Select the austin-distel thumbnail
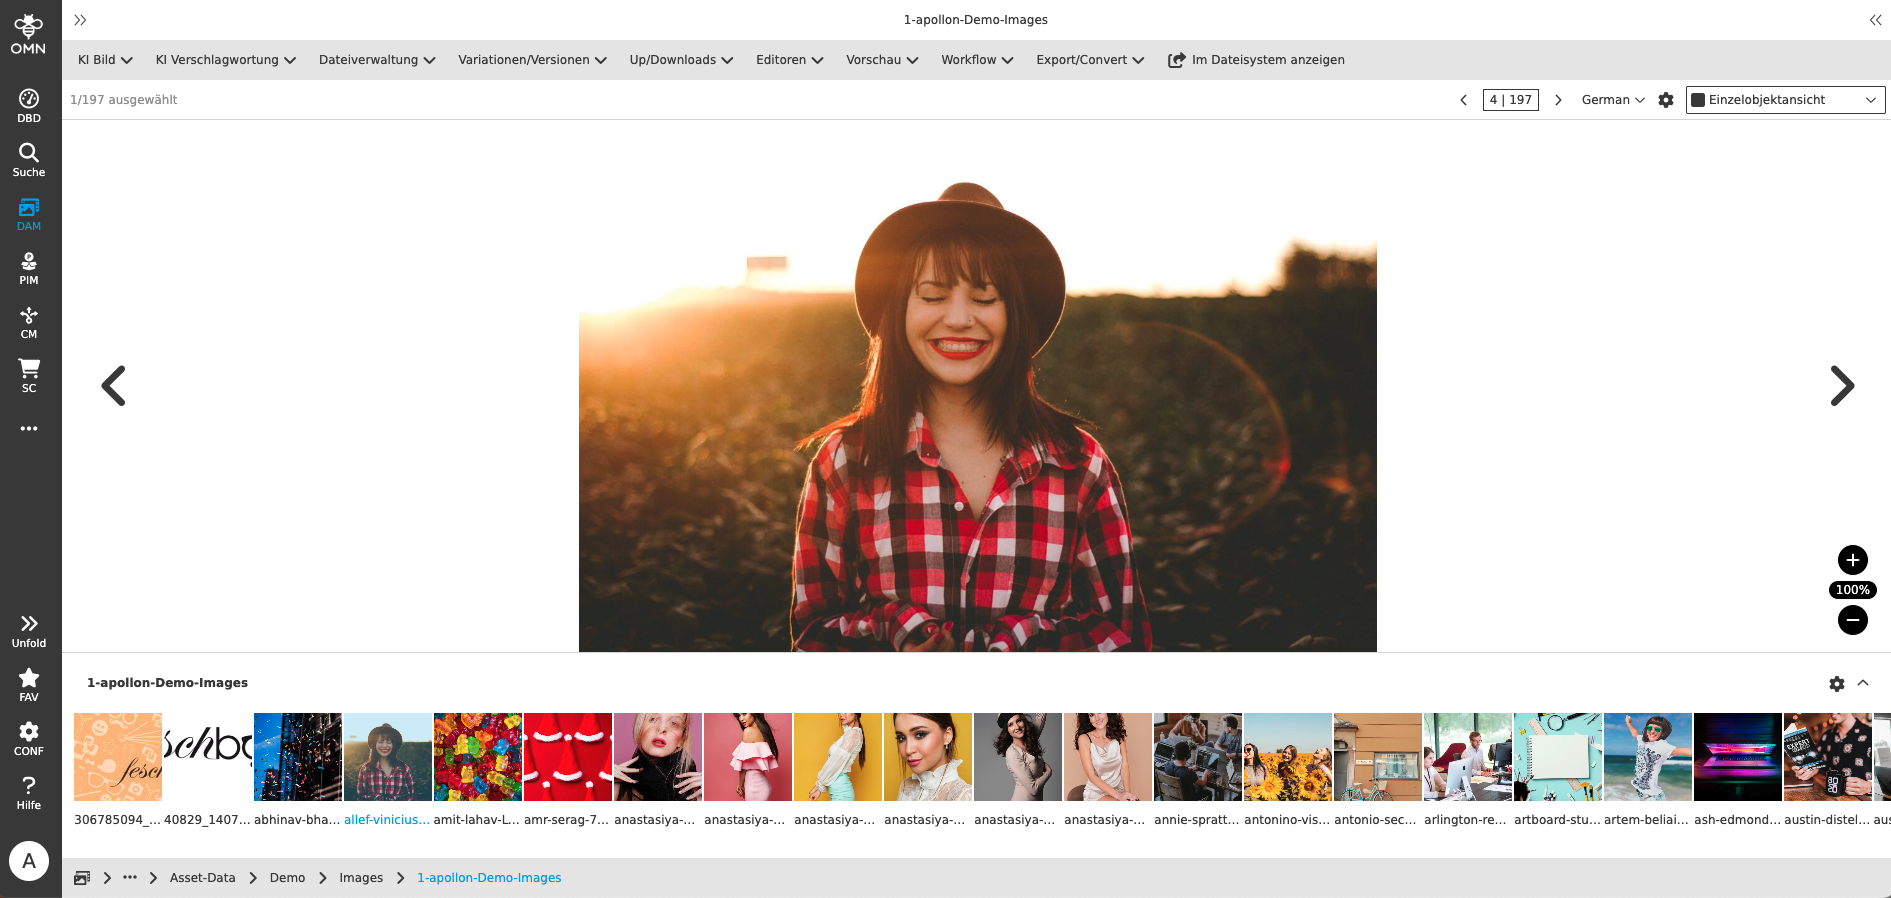Viewport: 1891px width, 898px height. [1828, 757]
